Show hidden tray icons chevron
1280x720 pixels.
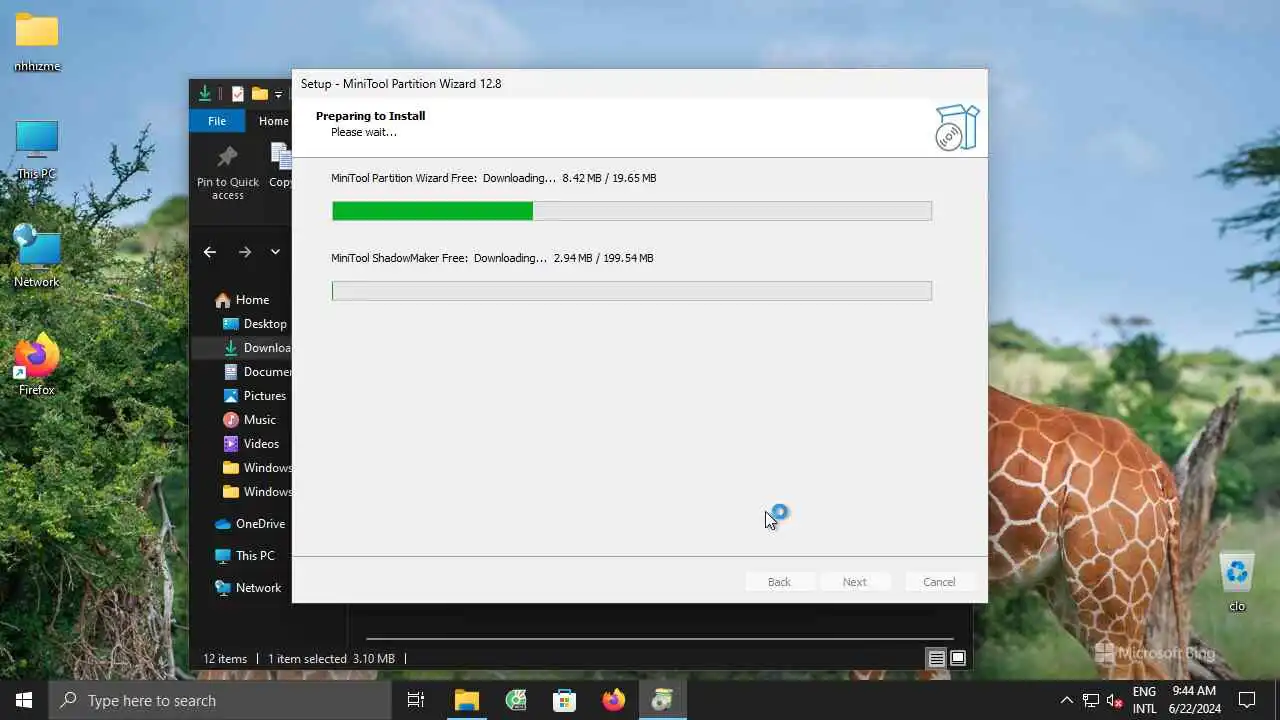pyautogui.click(x=1066, y=700)
